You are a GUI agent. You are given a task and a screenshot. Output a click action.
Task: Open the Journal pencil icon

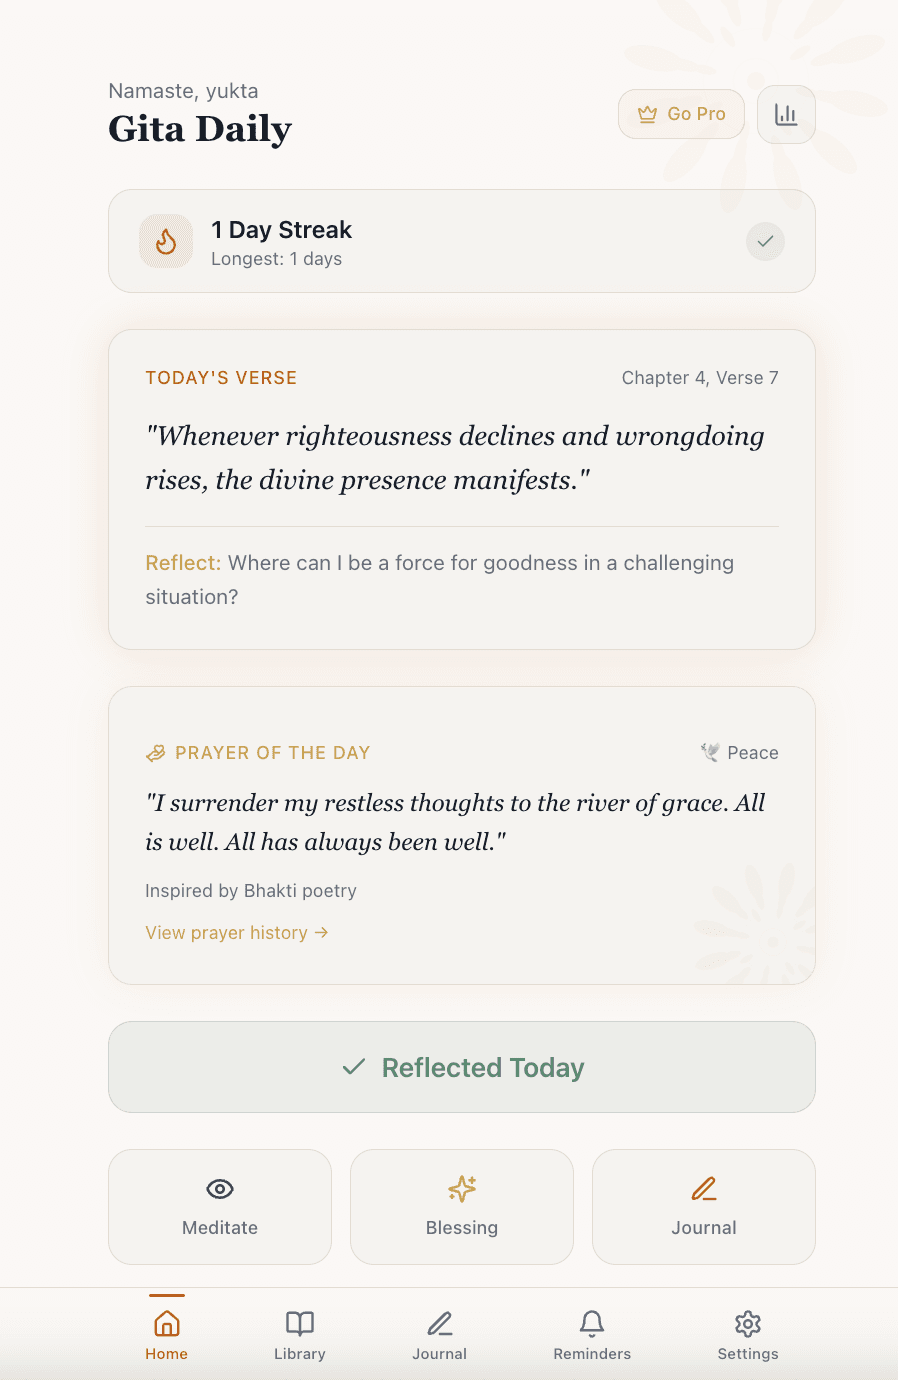click(x=703, y=1188)
